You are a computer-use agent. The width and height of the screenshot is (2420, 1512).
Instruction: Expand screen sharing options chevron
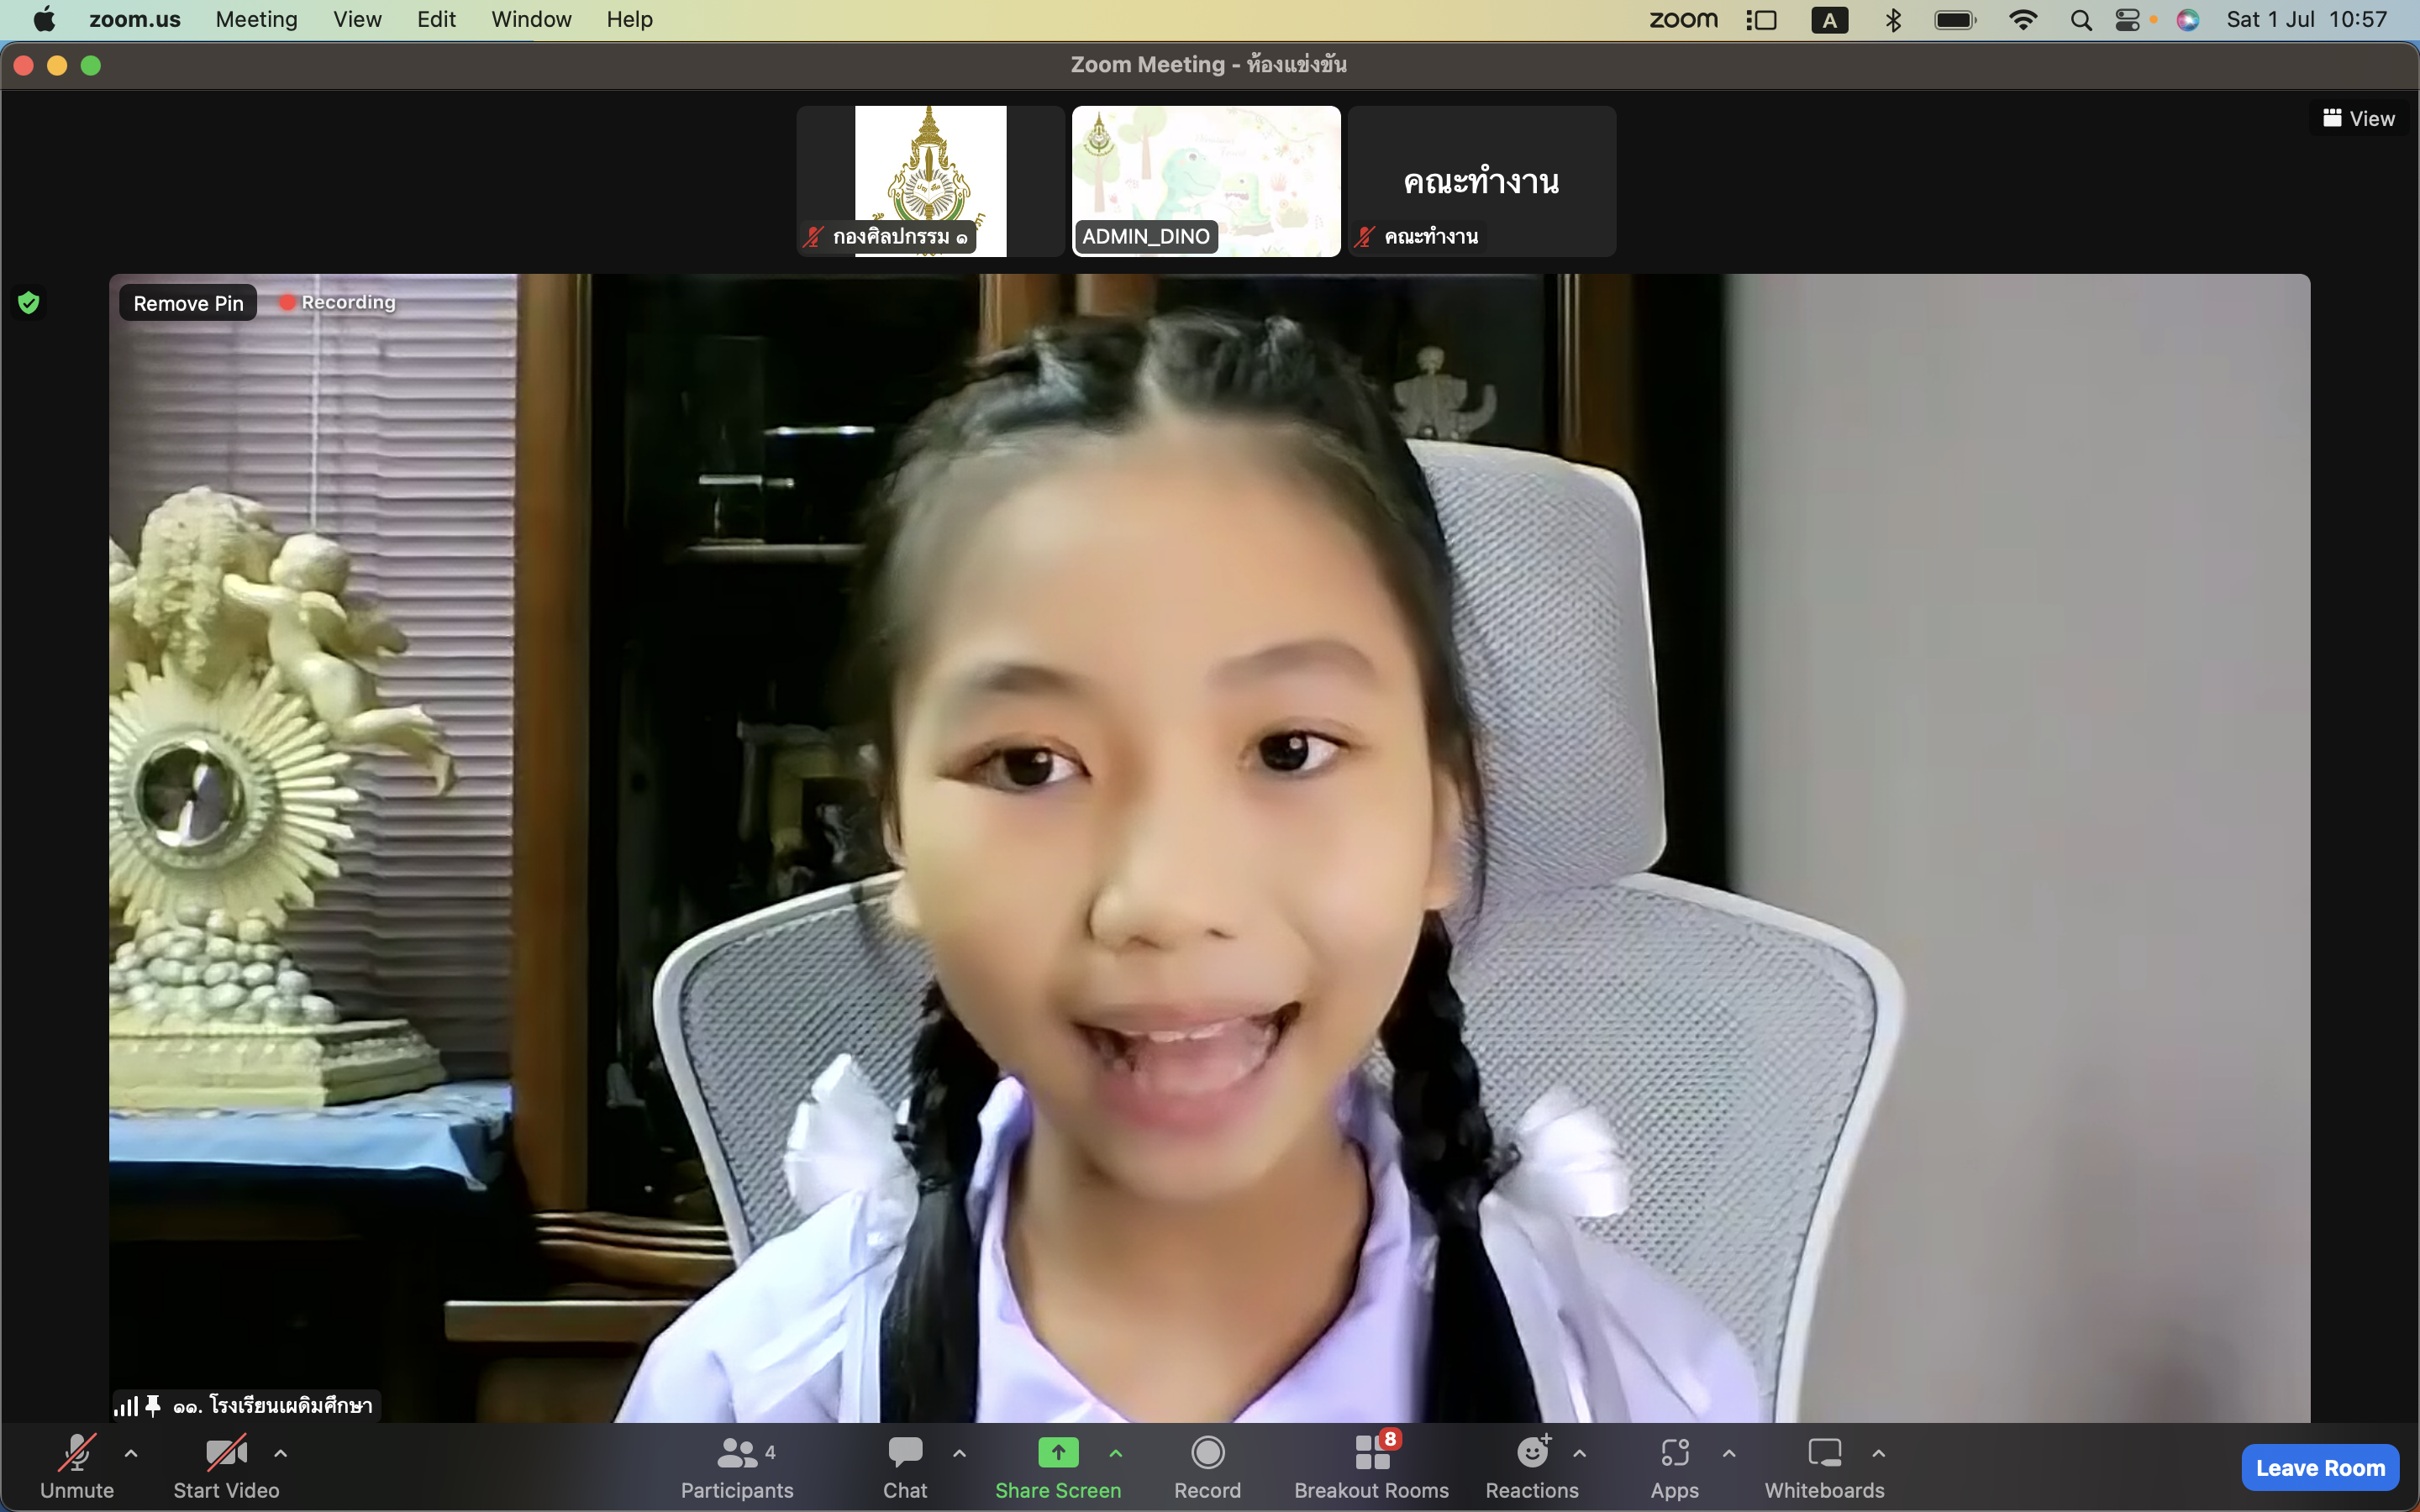[x=1115, y=1455]
